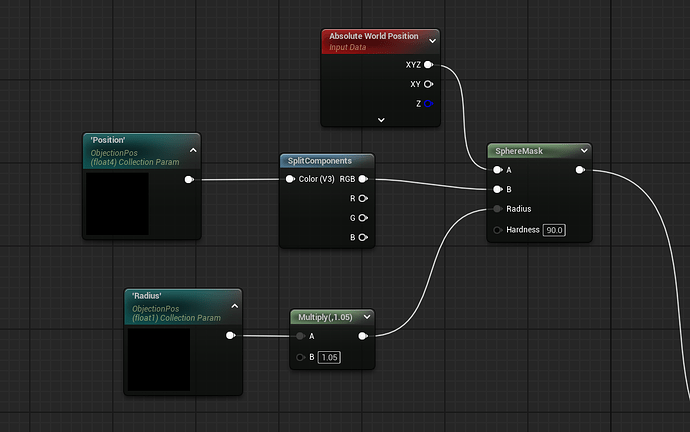Toggle the SphereMask node preview chevron

(584, 151)
